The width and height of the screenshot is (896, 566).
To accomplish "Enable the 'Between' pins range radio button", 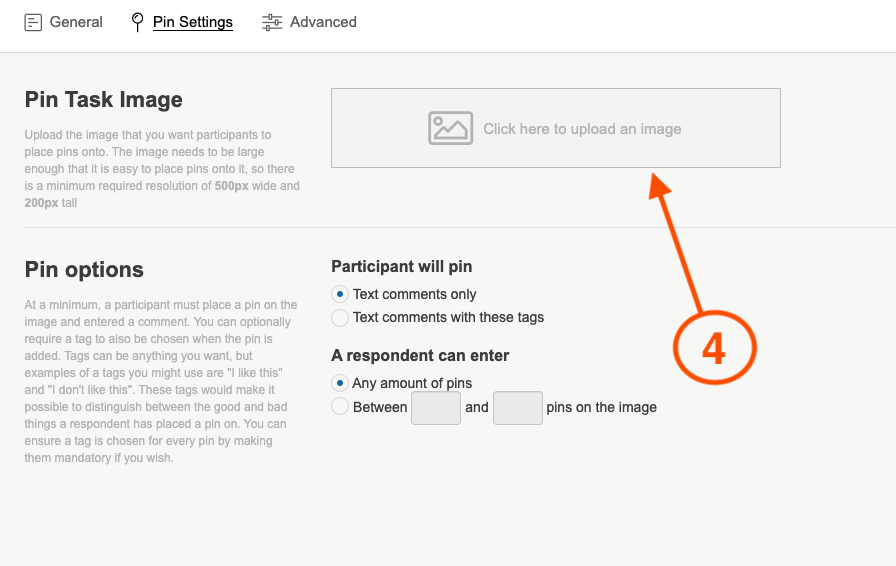I will 340,407.
